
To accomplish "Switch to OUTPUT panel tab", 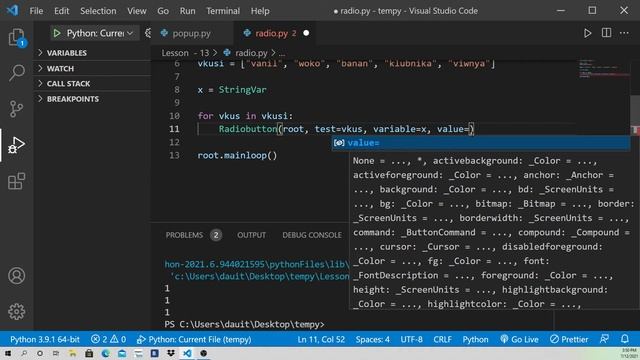I will pos(251,235).
